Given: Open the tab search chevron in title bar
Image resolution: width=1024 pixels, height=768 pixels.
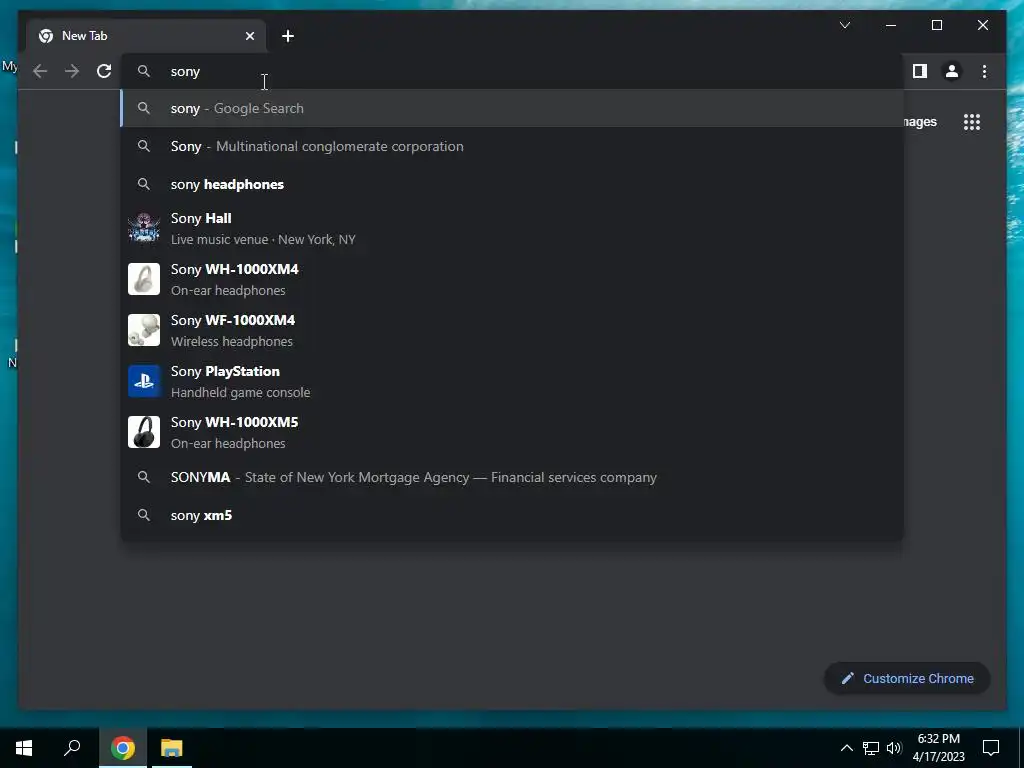Looking at the screenshot, I should [x=844, y=25].
